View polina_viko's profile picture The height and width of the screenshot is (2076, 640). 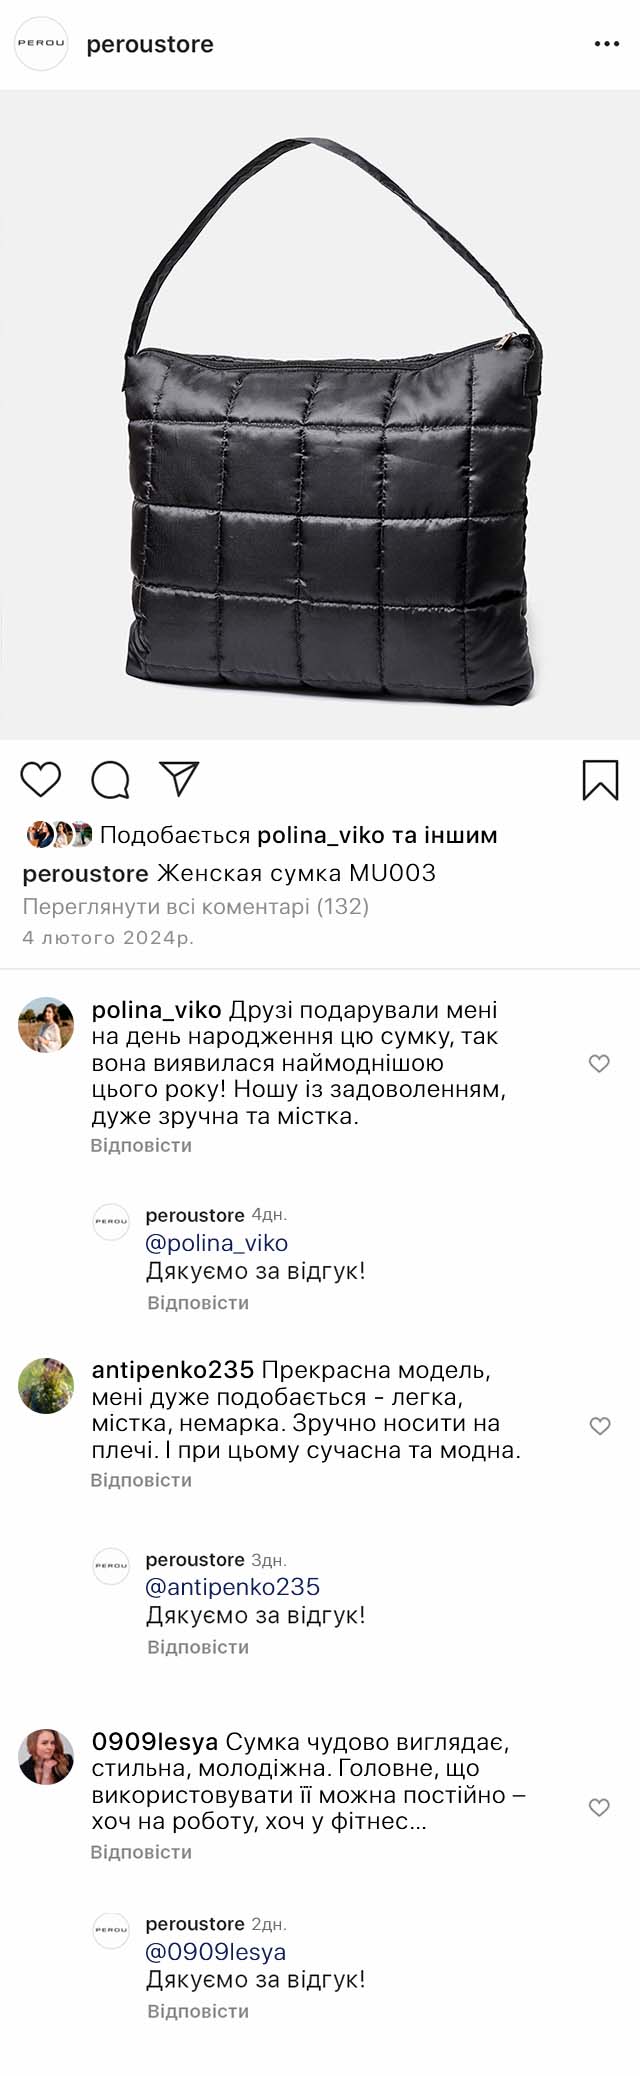point(46,1024)
